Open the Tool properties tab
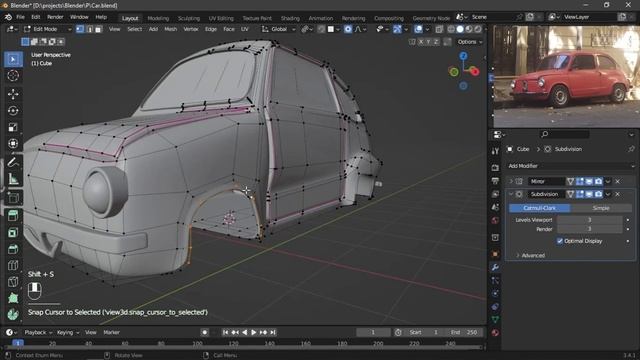This screenshot has height=360, width=640. pyautogui.click(x=495, y=151)
